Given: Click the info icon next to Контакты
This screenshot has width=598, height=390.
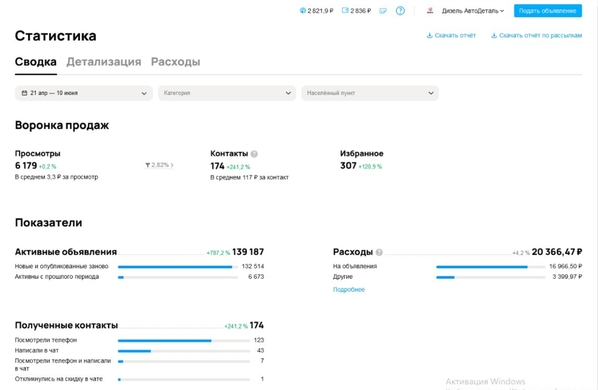Looking at the screenshot, I should point(254,154).
